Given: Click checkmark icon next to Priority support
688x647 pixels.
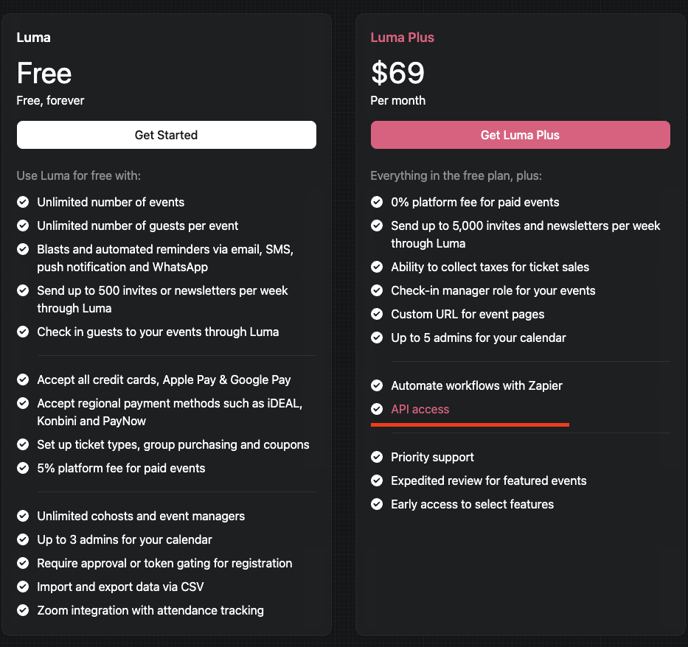Looking at the screenshot, I should click(x=377, y=457).
